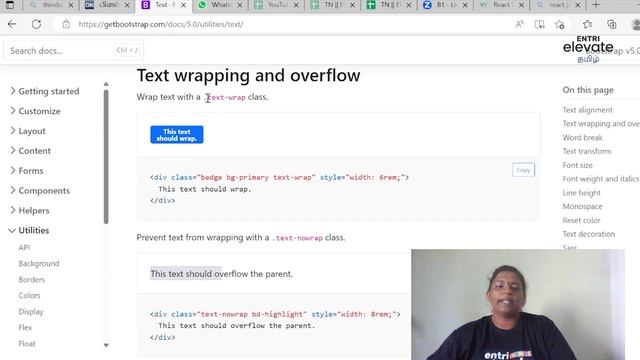This screenshot has width=640, height=360.
Task: Jump to Font weight and italics section
Action: pos(600,179)
